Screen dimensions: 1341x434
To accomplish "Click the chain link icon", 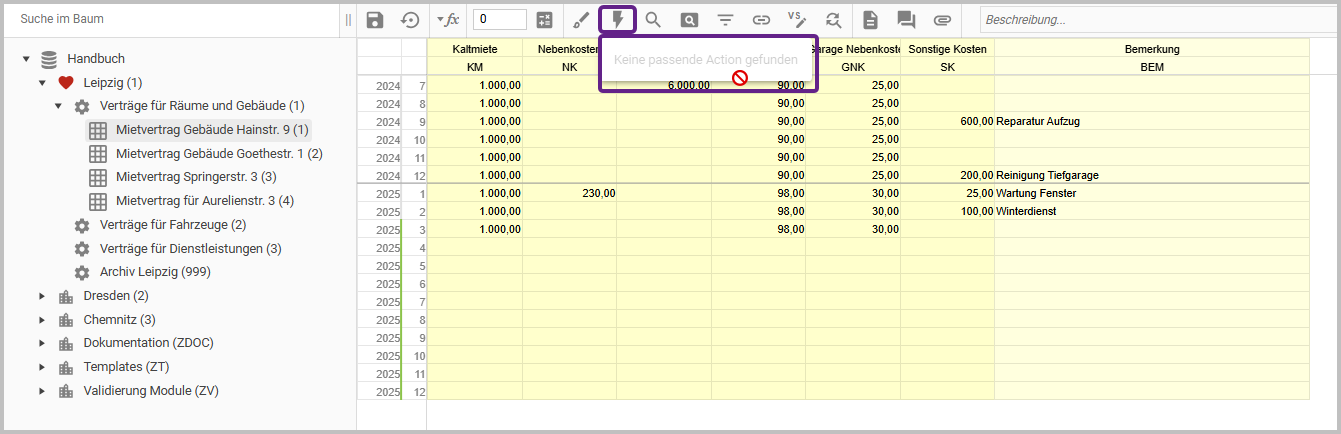I will pos(761,20).
